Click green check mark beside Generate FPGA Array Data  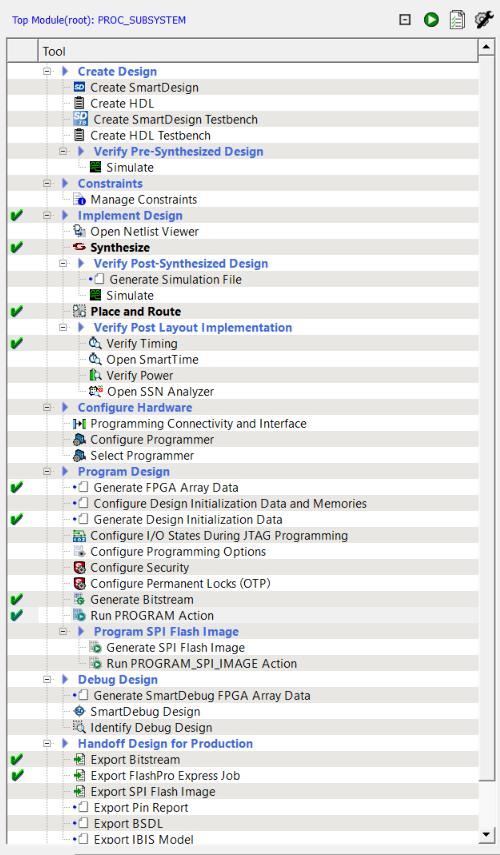17,487
